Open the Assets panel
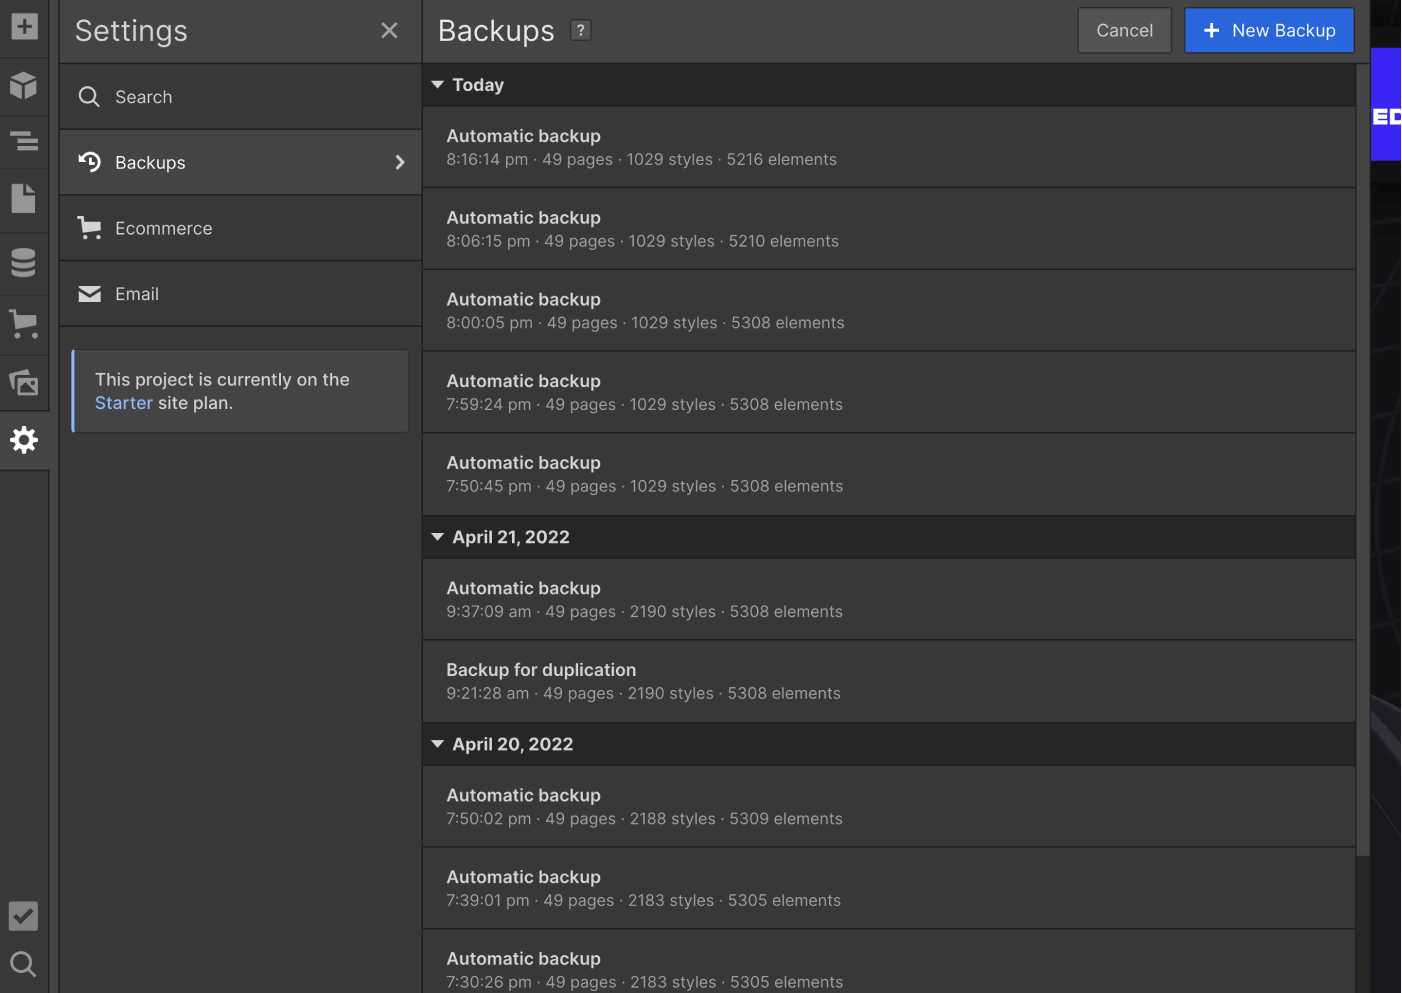 (x=23, y=383)
